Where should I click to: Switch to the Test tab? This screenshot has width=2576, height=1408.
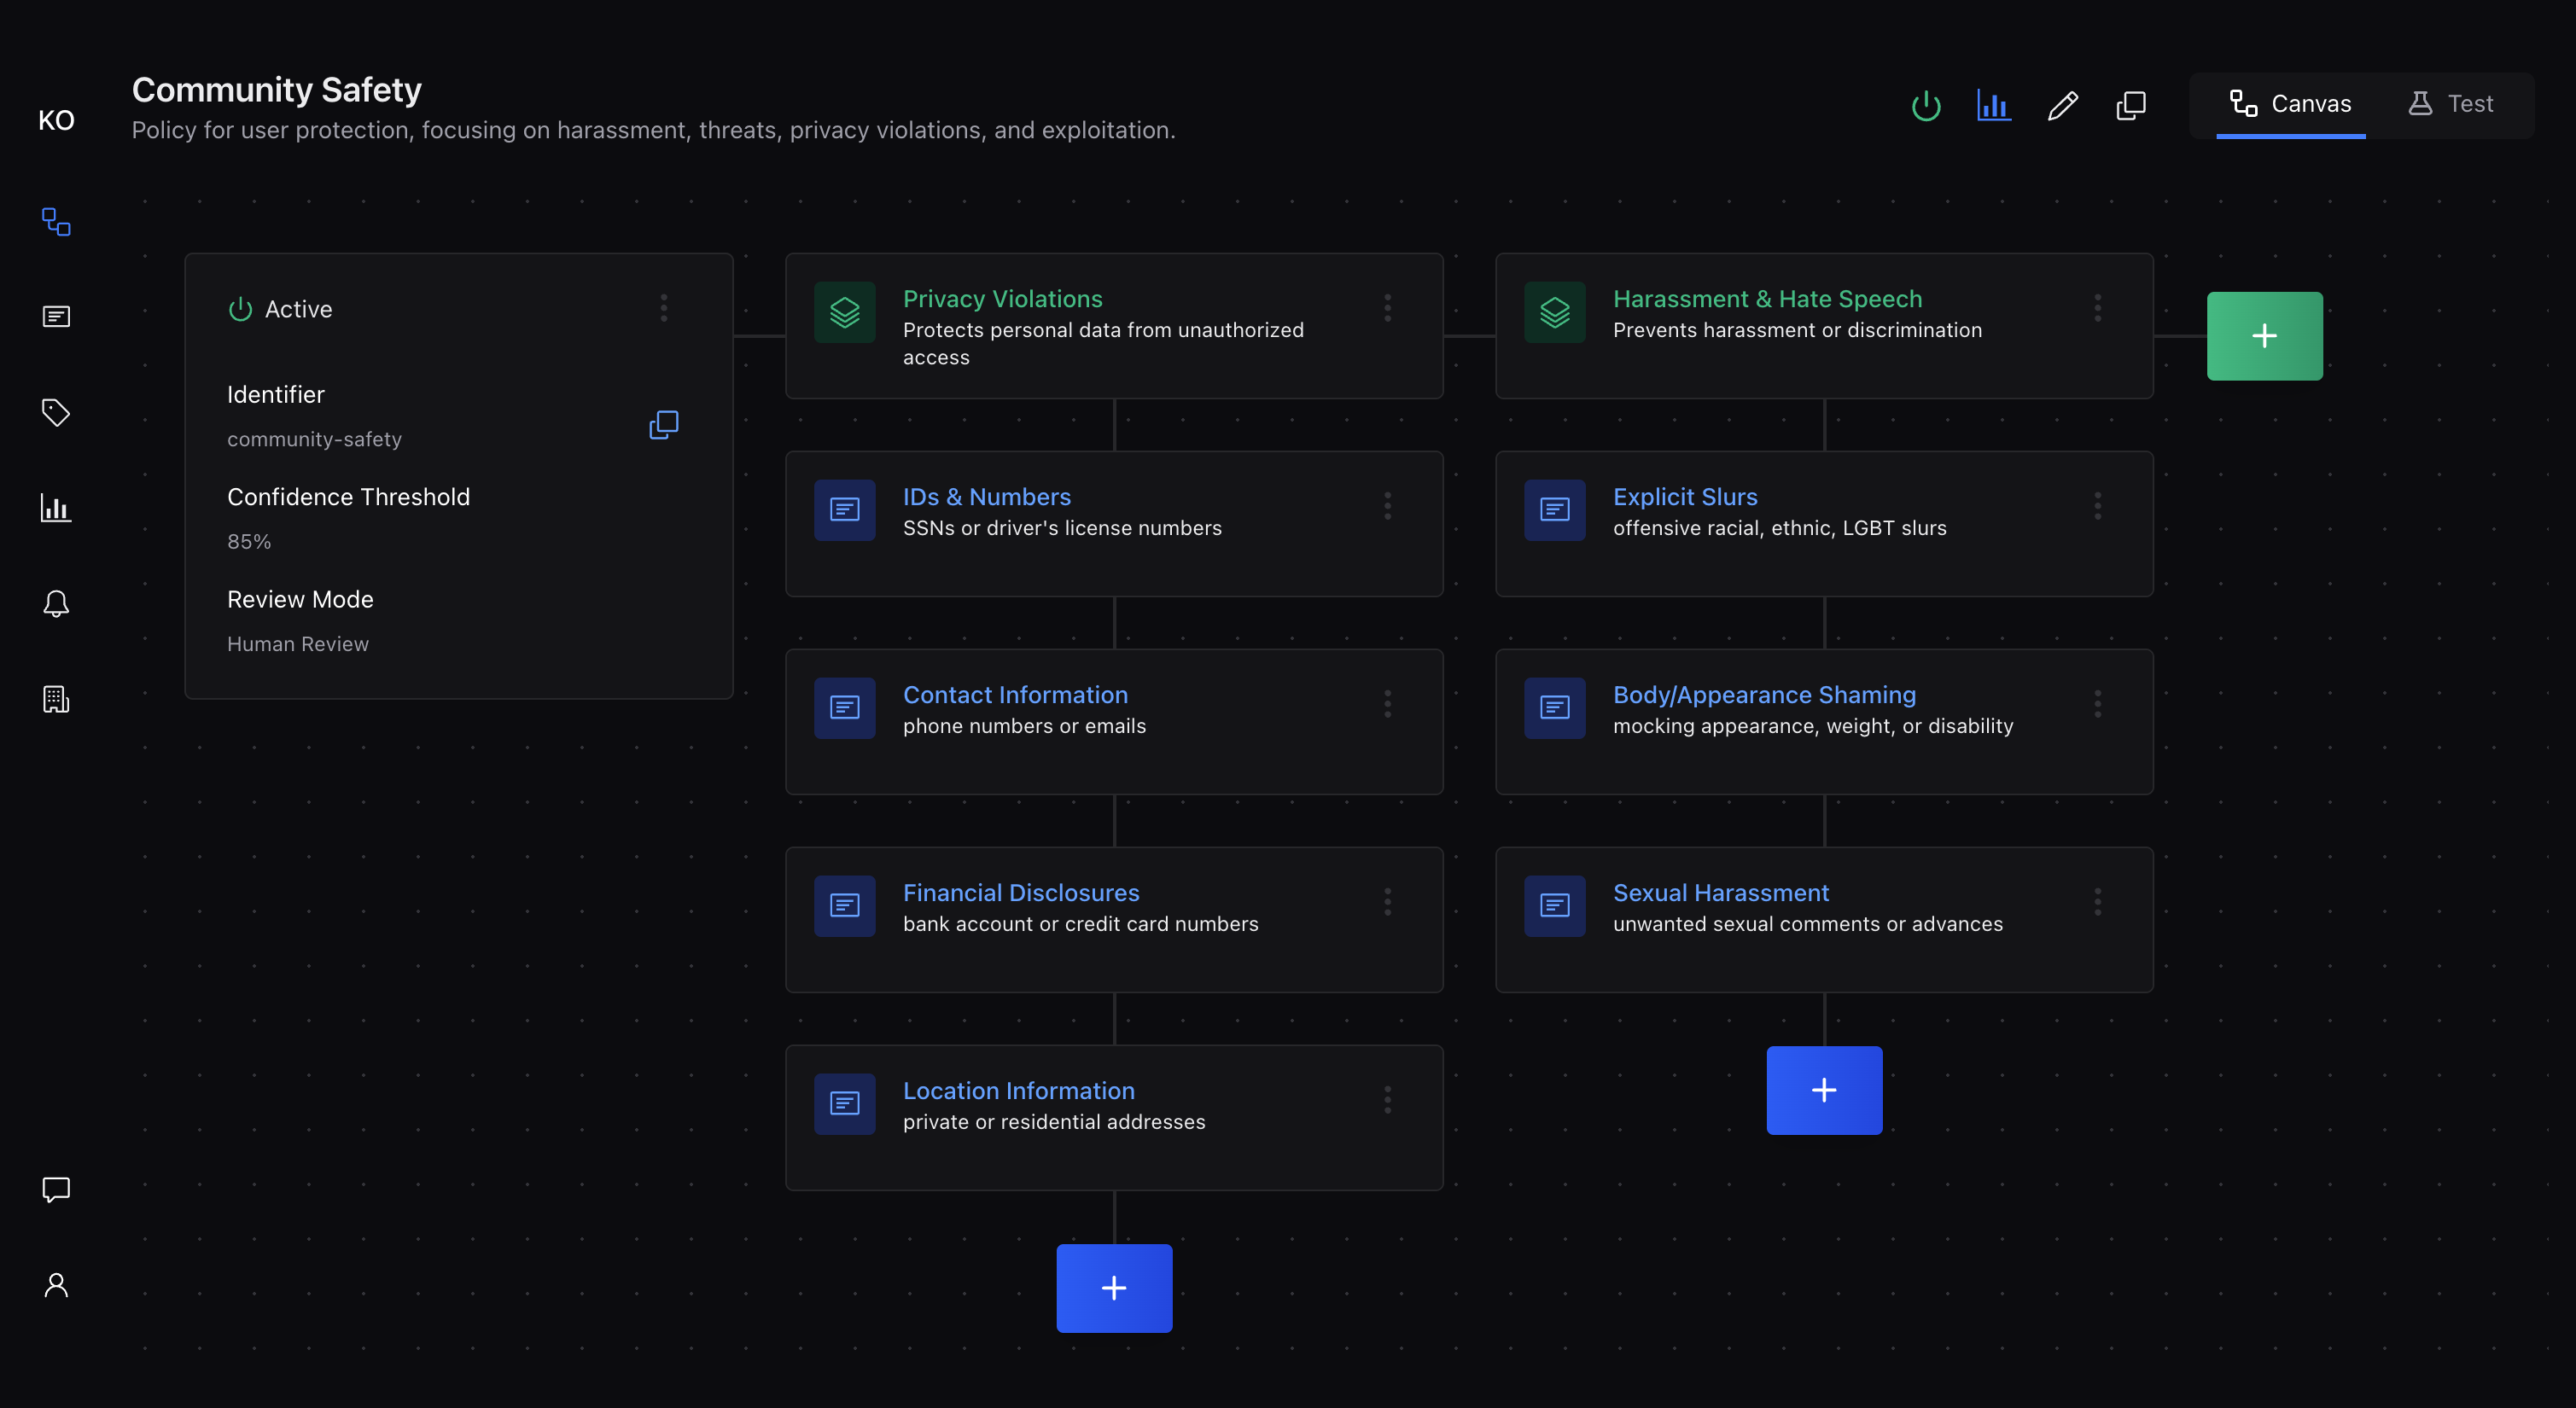pos(2450,104)
